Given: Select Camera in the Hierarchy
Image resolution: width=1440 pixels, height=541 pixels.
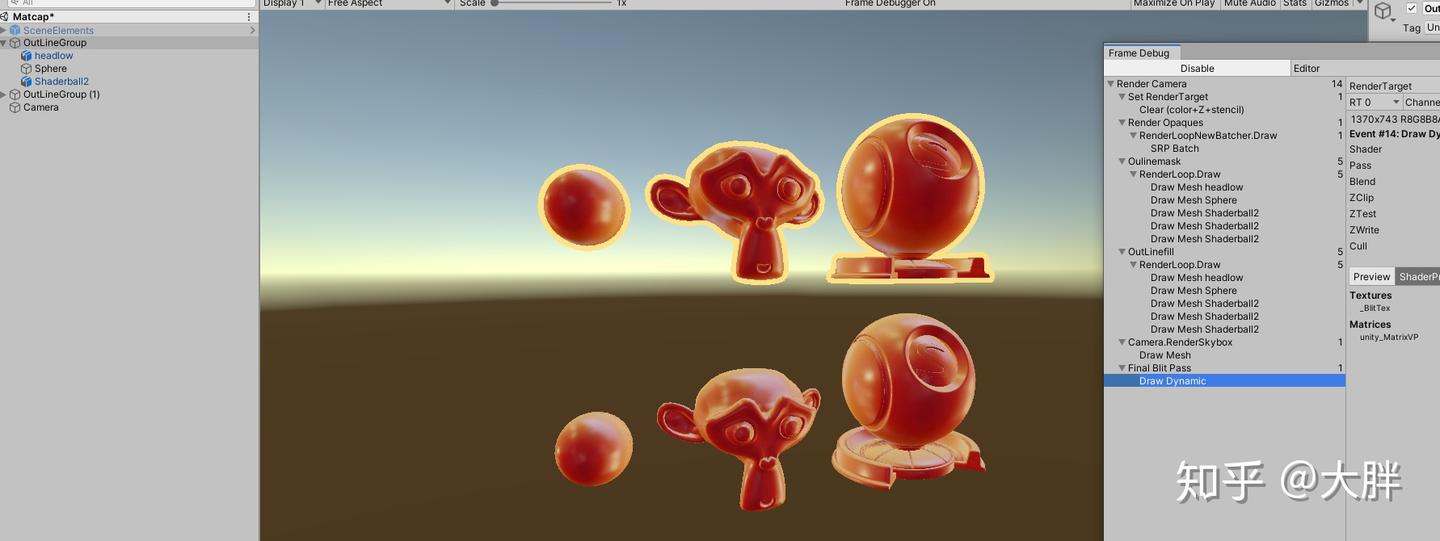Looking at the screenshot, I should [41, 108].
